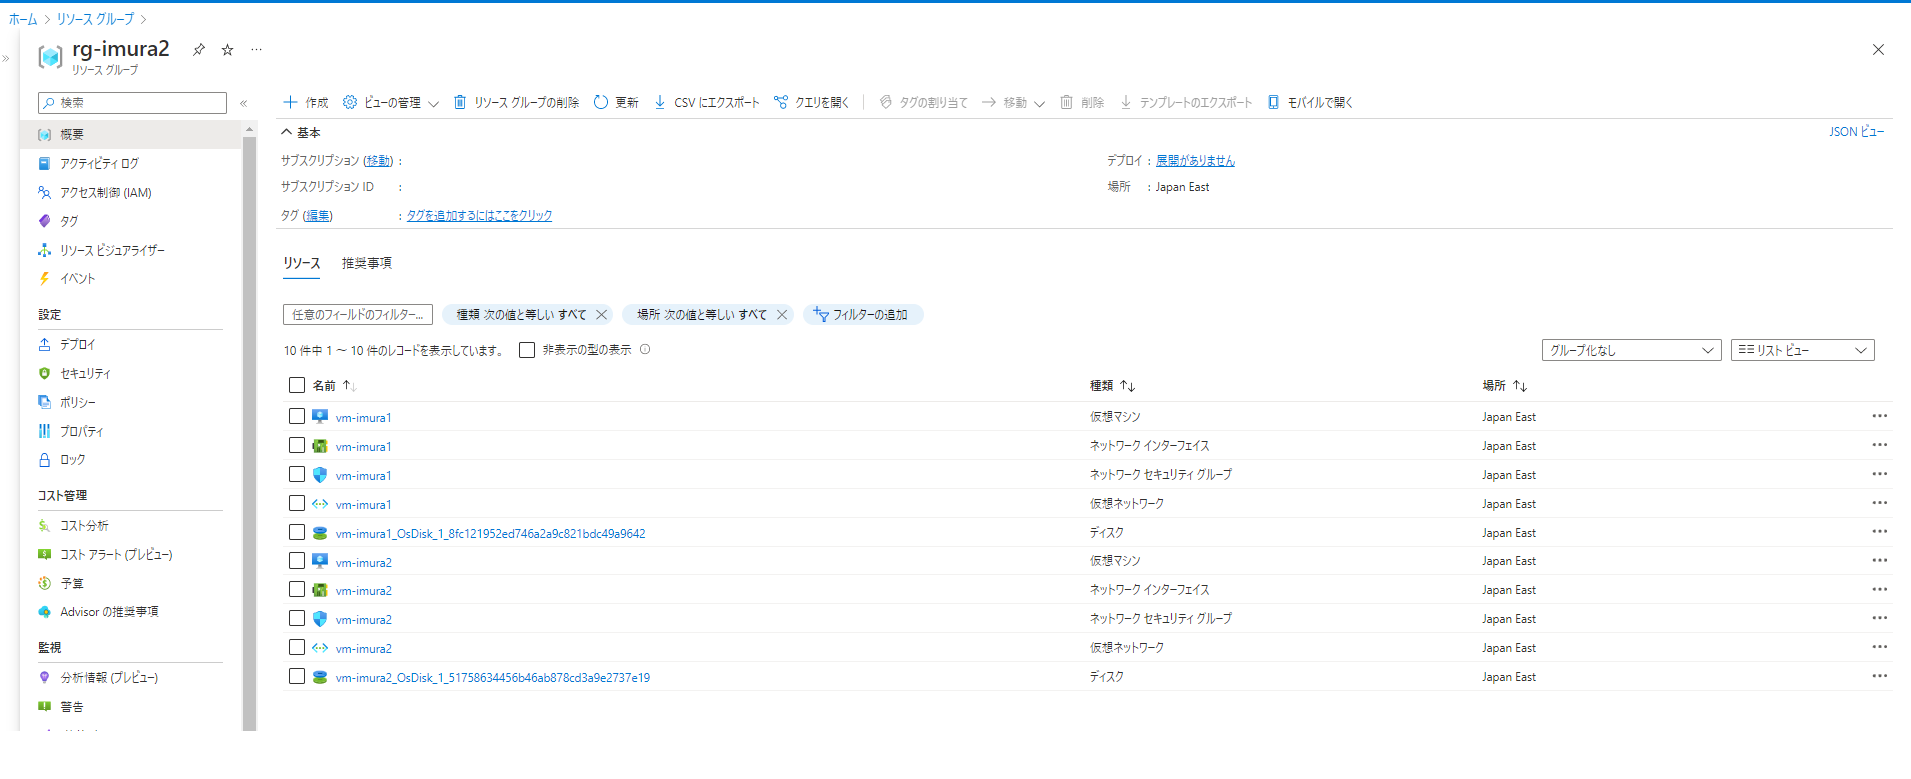The width and height of the screenshot is (1911, 779).
Task: Switch to the 推奨事項 tab
Action: (367, 263)
